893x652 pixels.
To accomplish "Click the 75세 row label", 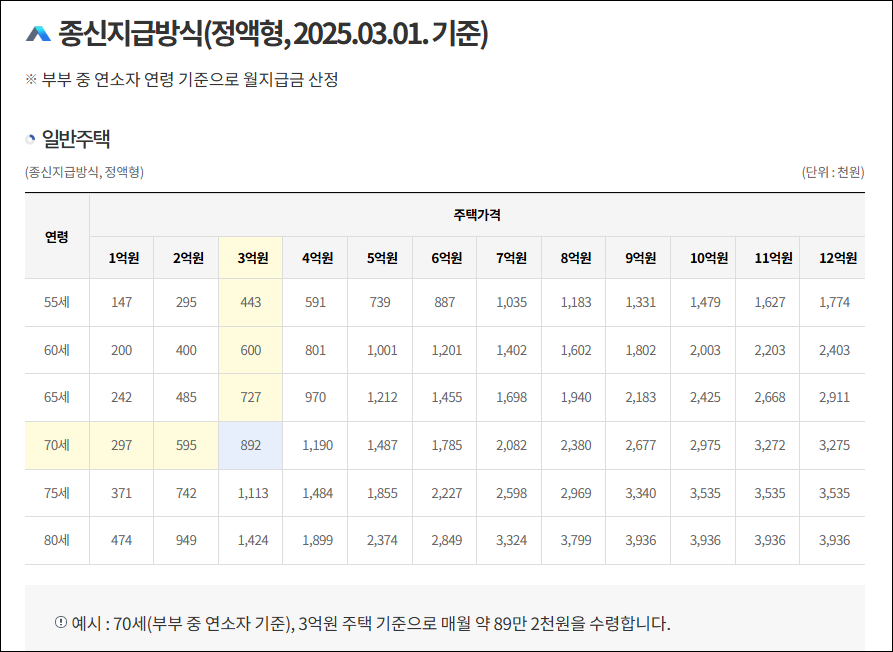I will tap(57, 493).
